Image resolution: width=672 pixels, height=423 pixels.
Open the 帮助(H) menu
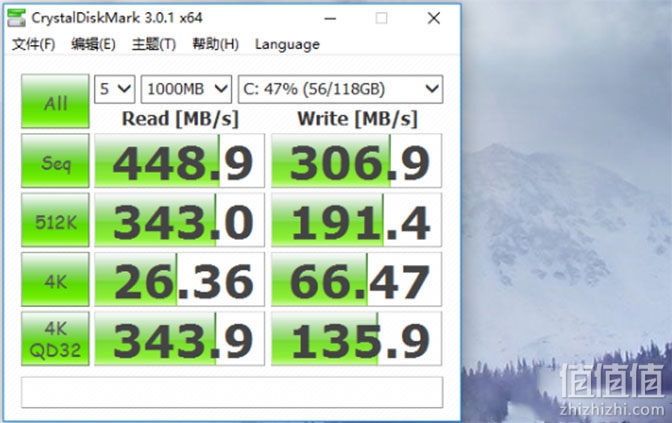[215, 44]
